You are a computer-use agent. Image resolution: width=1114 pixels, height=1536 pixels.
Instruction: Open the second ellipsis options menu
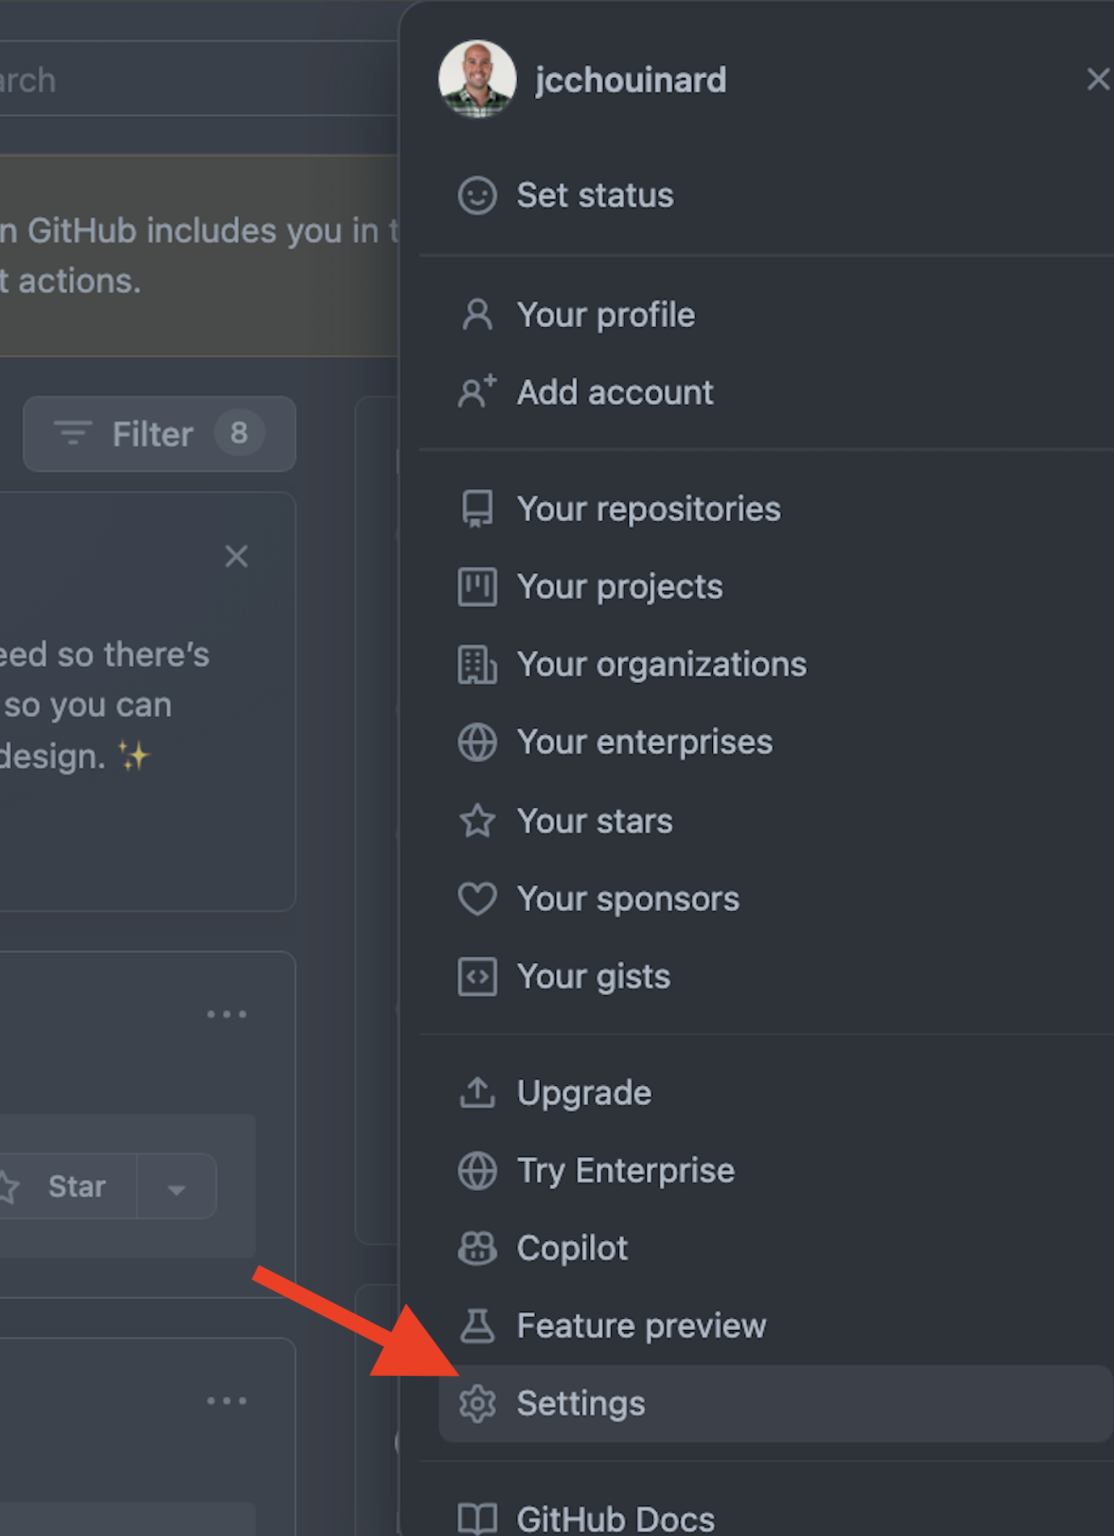click(227, 1400)
